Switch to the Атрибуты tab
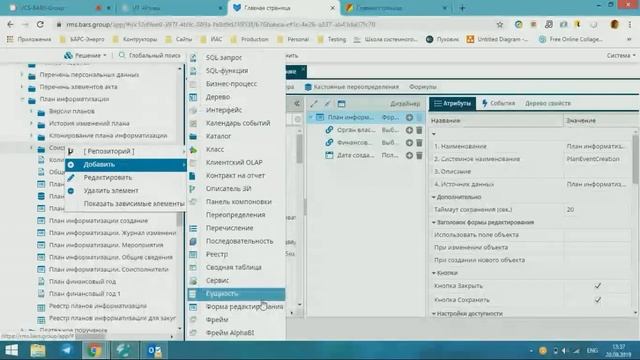Screen dimensions: 640x360 [x=452, y=104]
